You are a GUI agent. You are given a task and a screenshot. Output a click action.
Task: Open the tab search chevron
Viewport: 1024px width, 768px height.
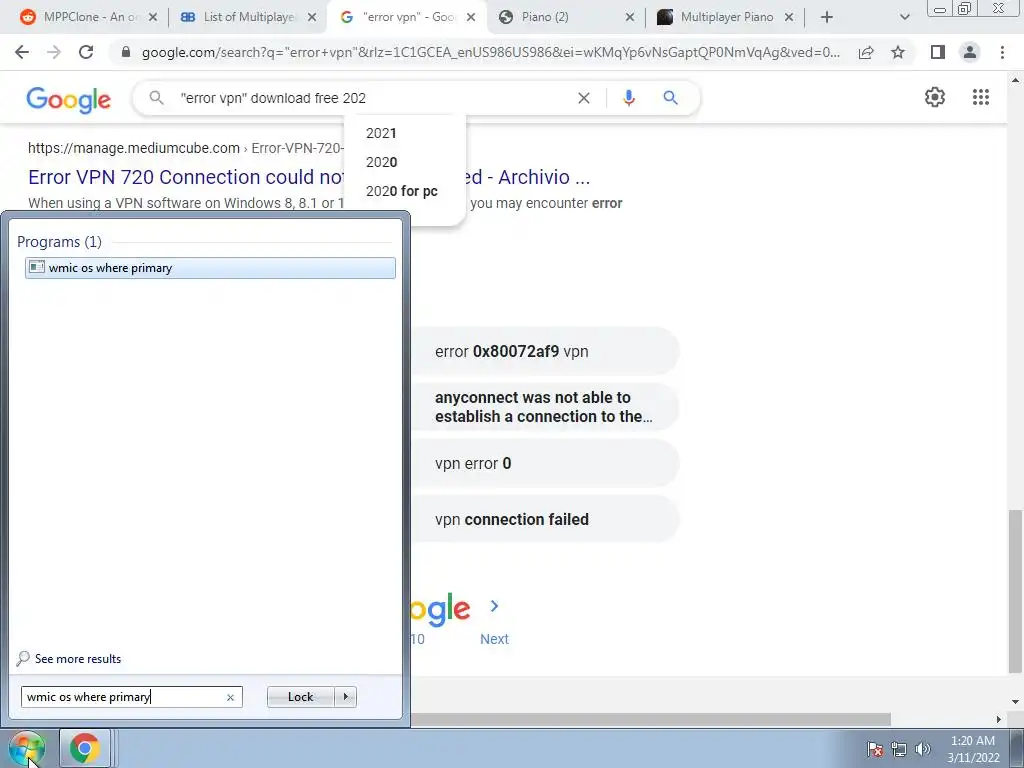click(x=904, y=17)
